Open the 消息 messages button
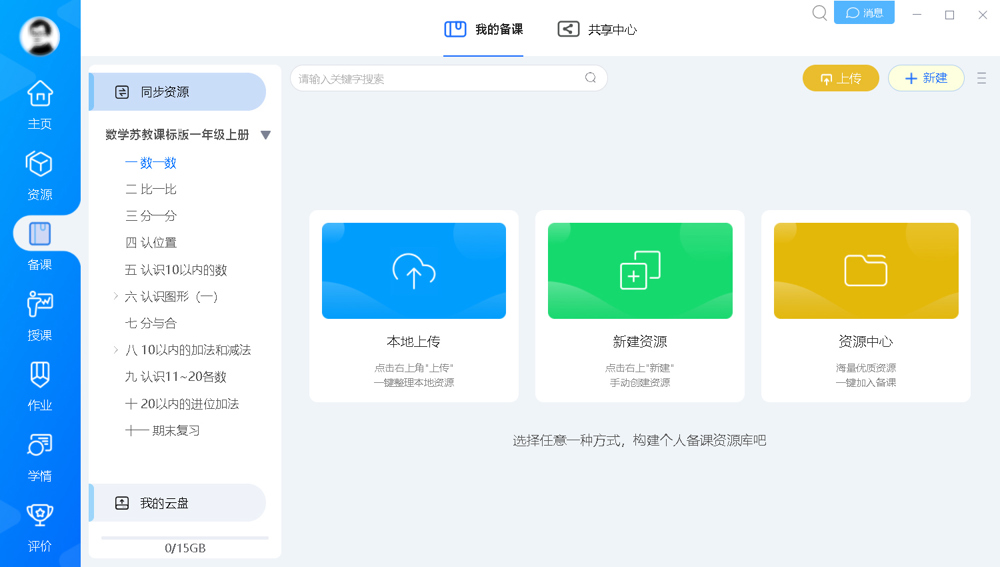1000x567 pixels. (x=865, y=13)
